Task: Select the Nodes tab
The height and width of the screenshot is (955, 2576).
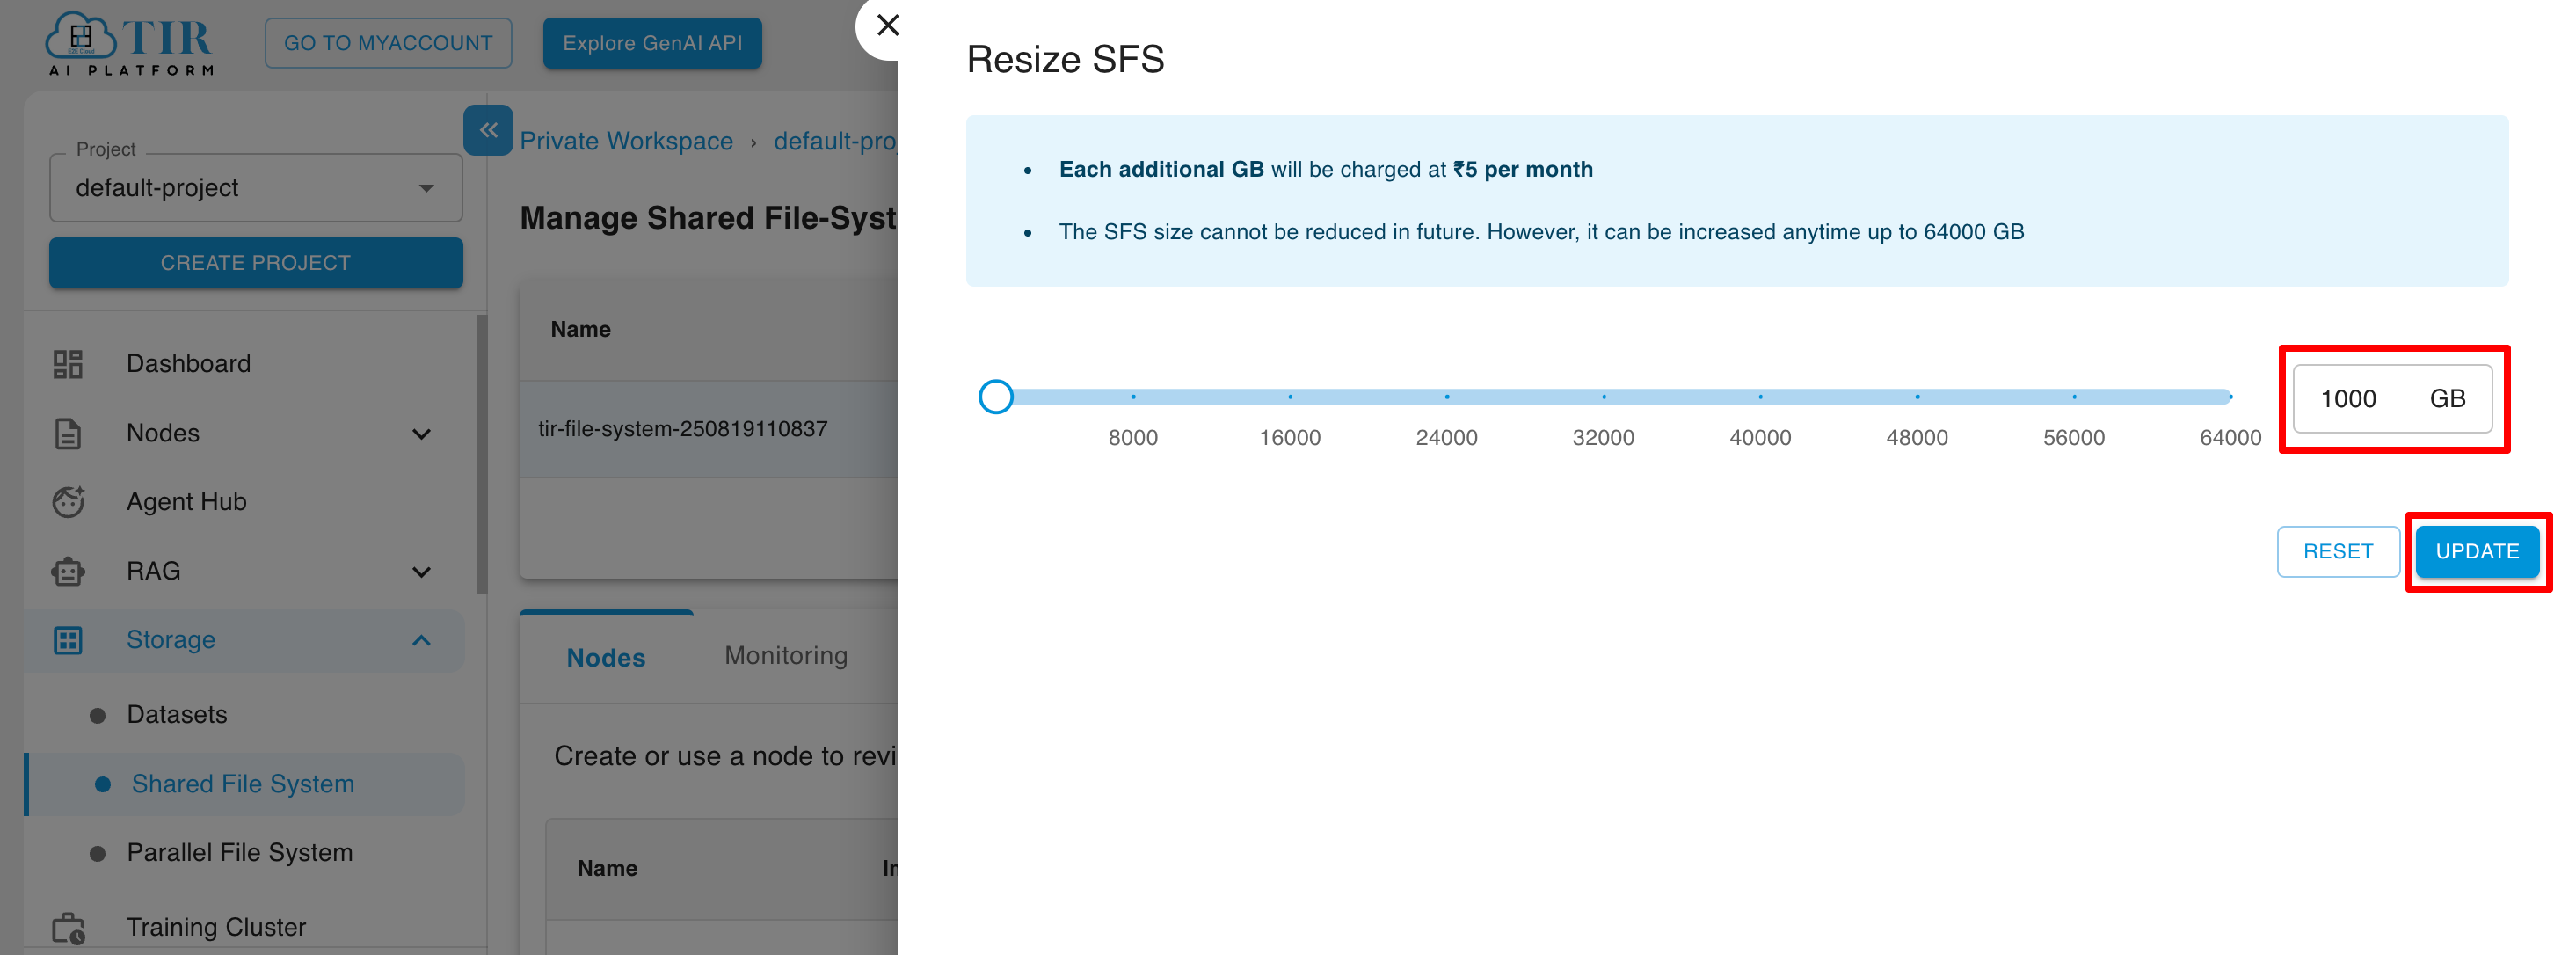Action: [x=605, y=657]
